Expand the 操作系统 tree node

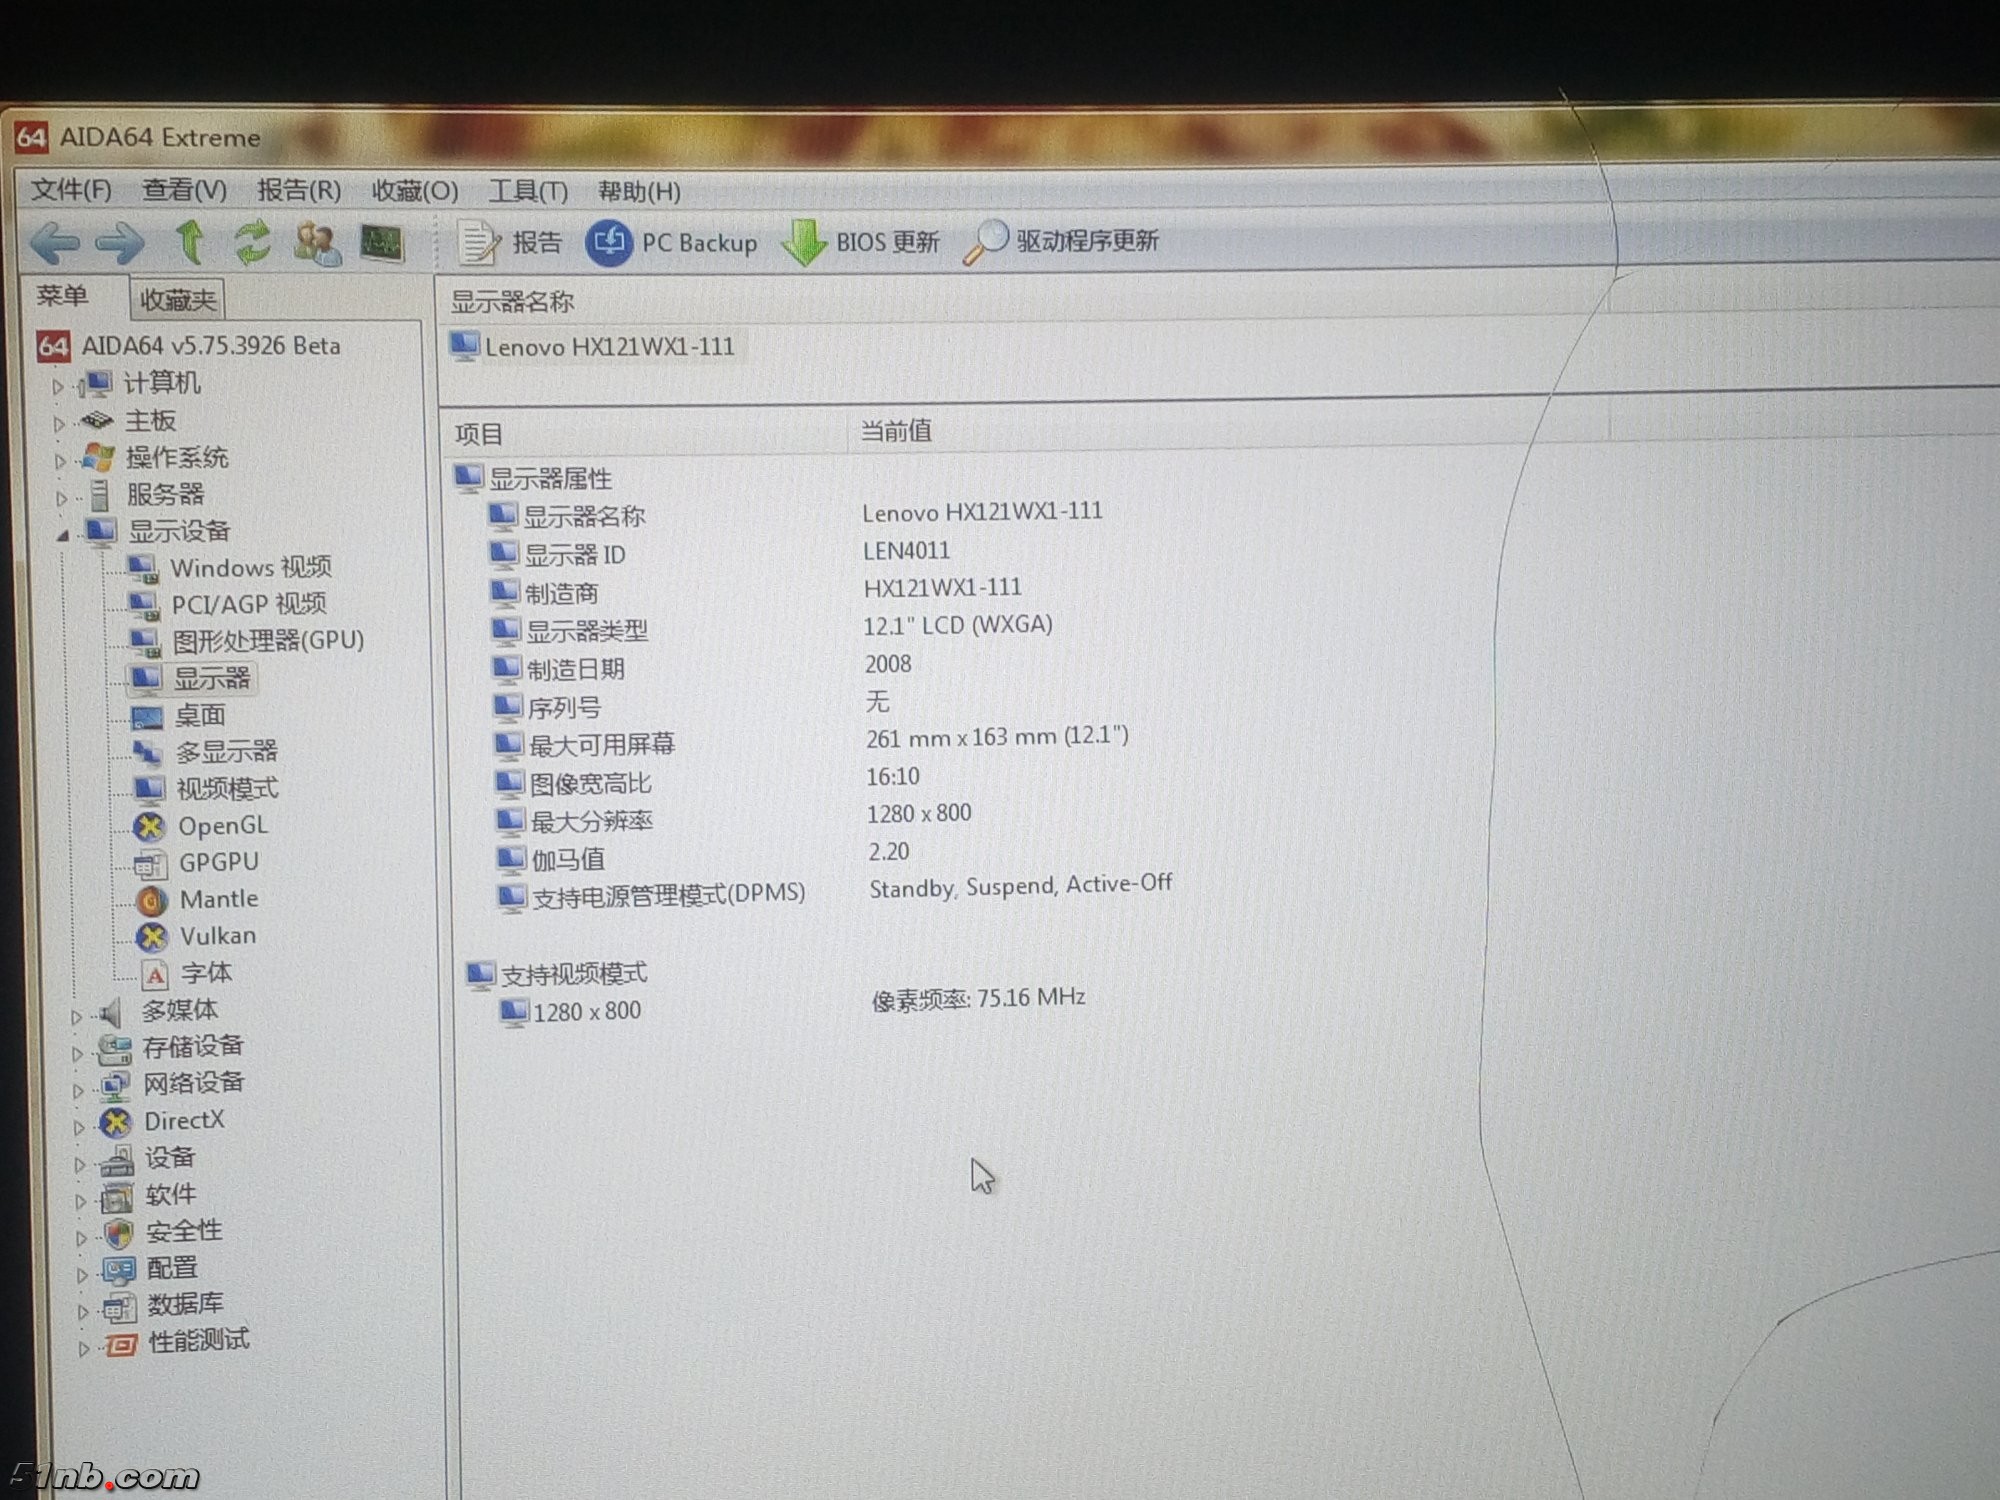(x=60, y=460)
